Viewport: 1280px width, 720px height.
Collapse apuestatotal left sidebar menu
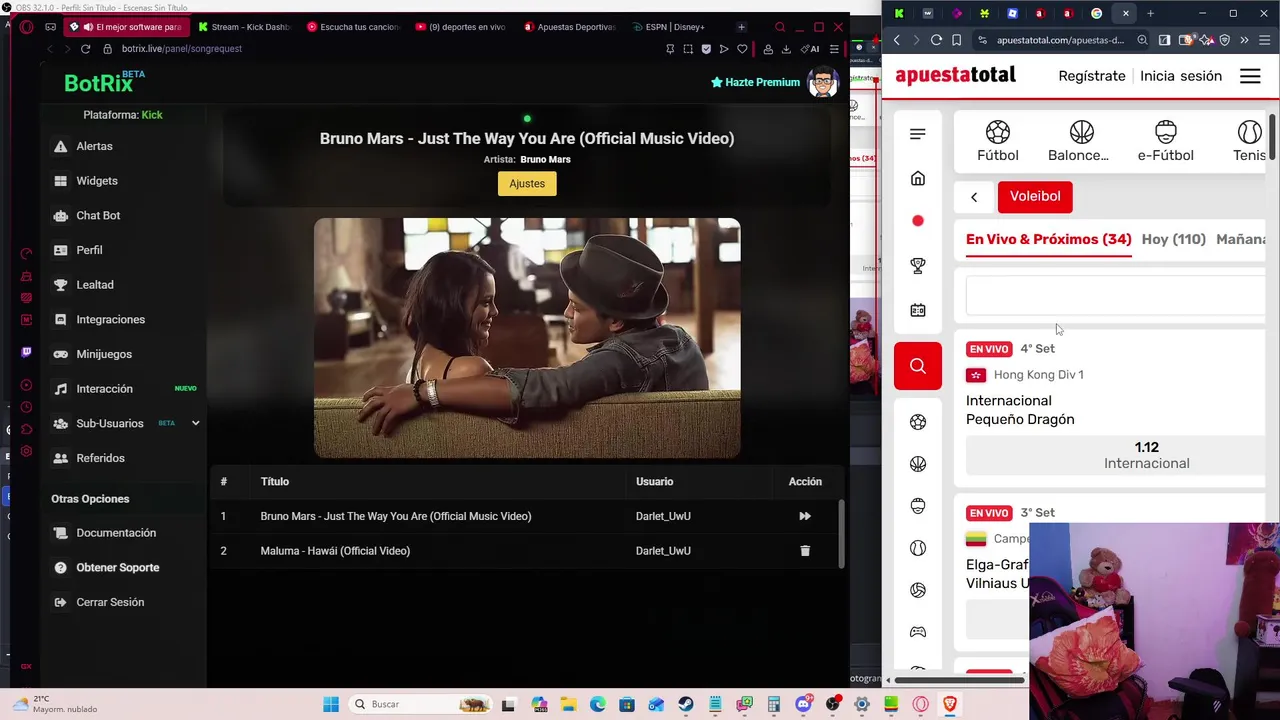(x=918, y=134)
